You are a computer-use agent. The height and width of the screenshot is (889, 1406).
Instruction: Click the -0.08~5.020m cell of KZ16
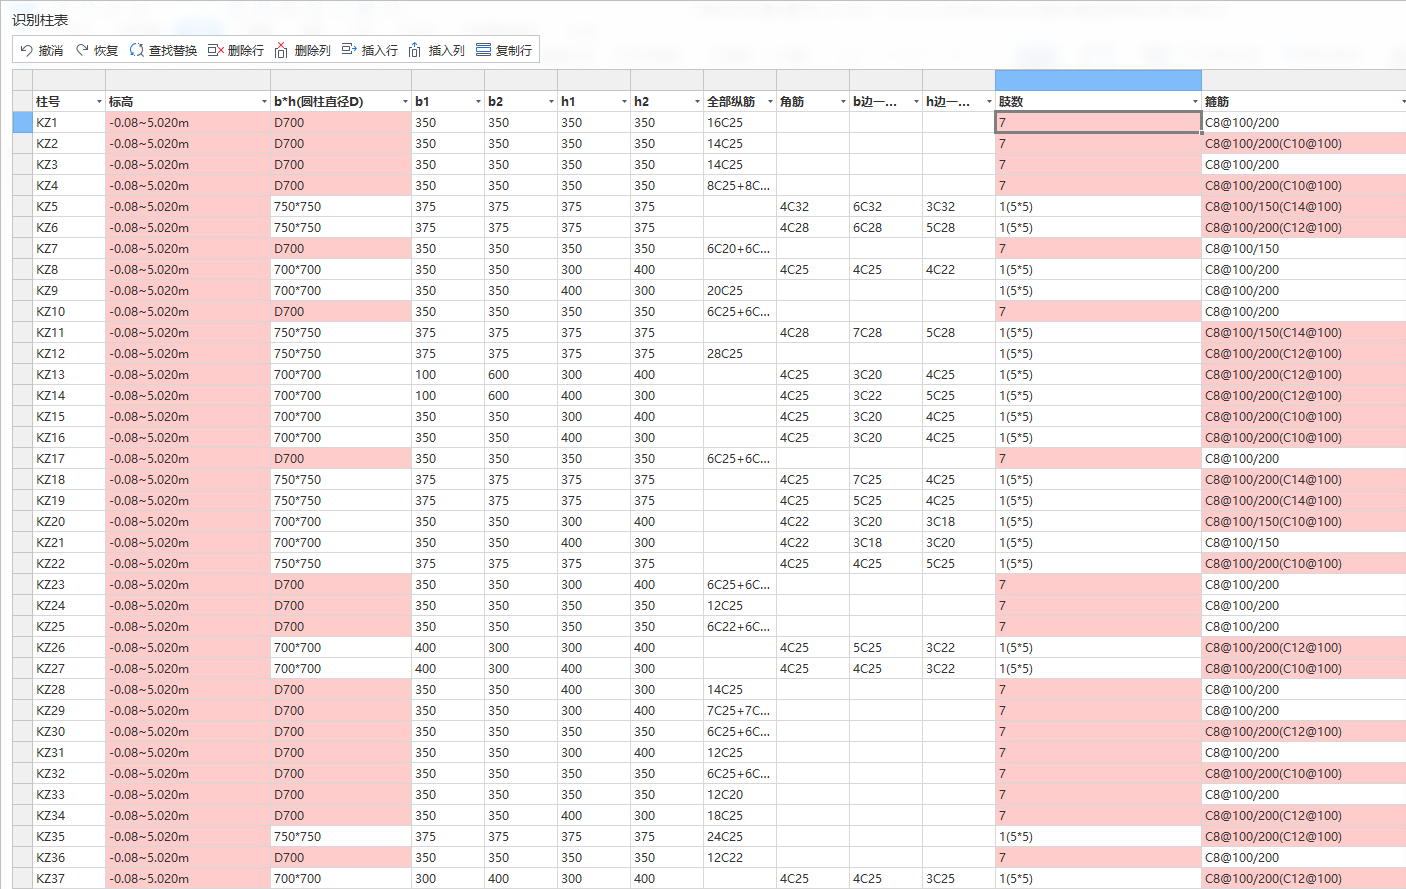(188, 438)
